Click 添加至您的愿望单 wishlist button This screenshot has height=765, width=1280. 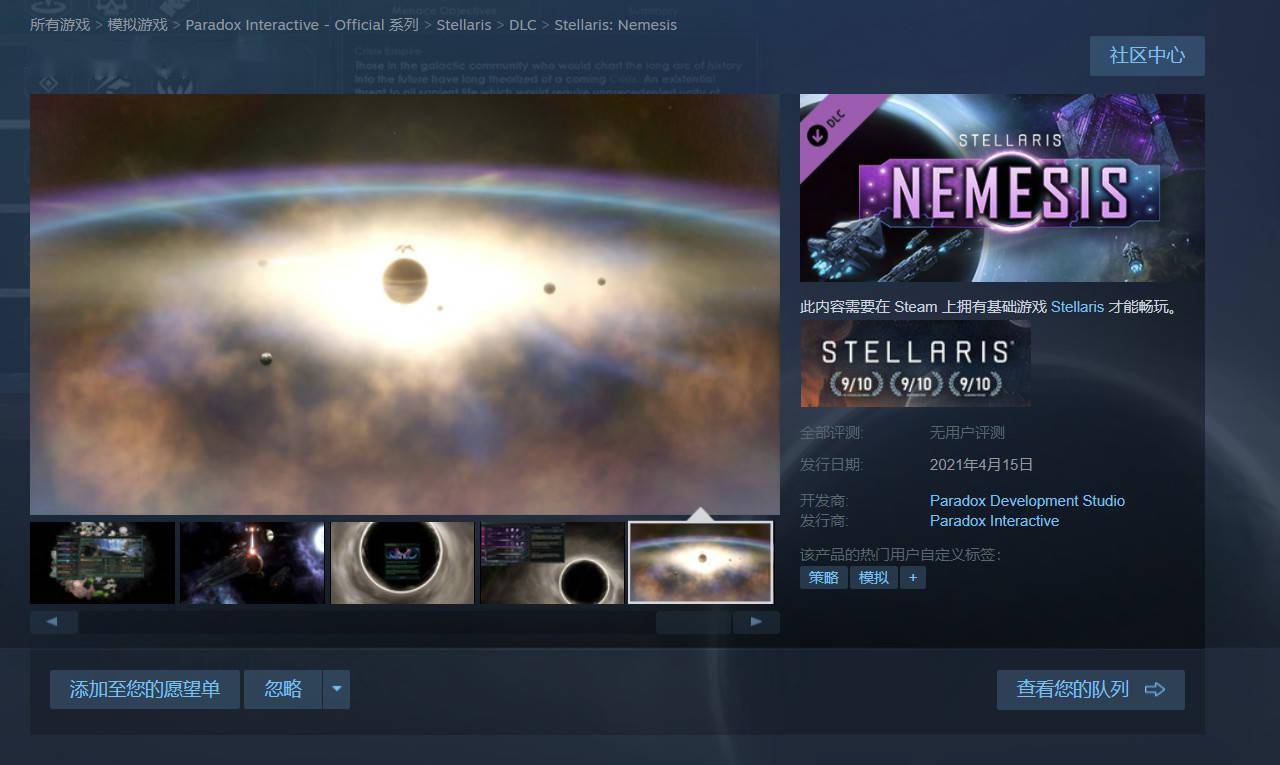tap(145, 690)
